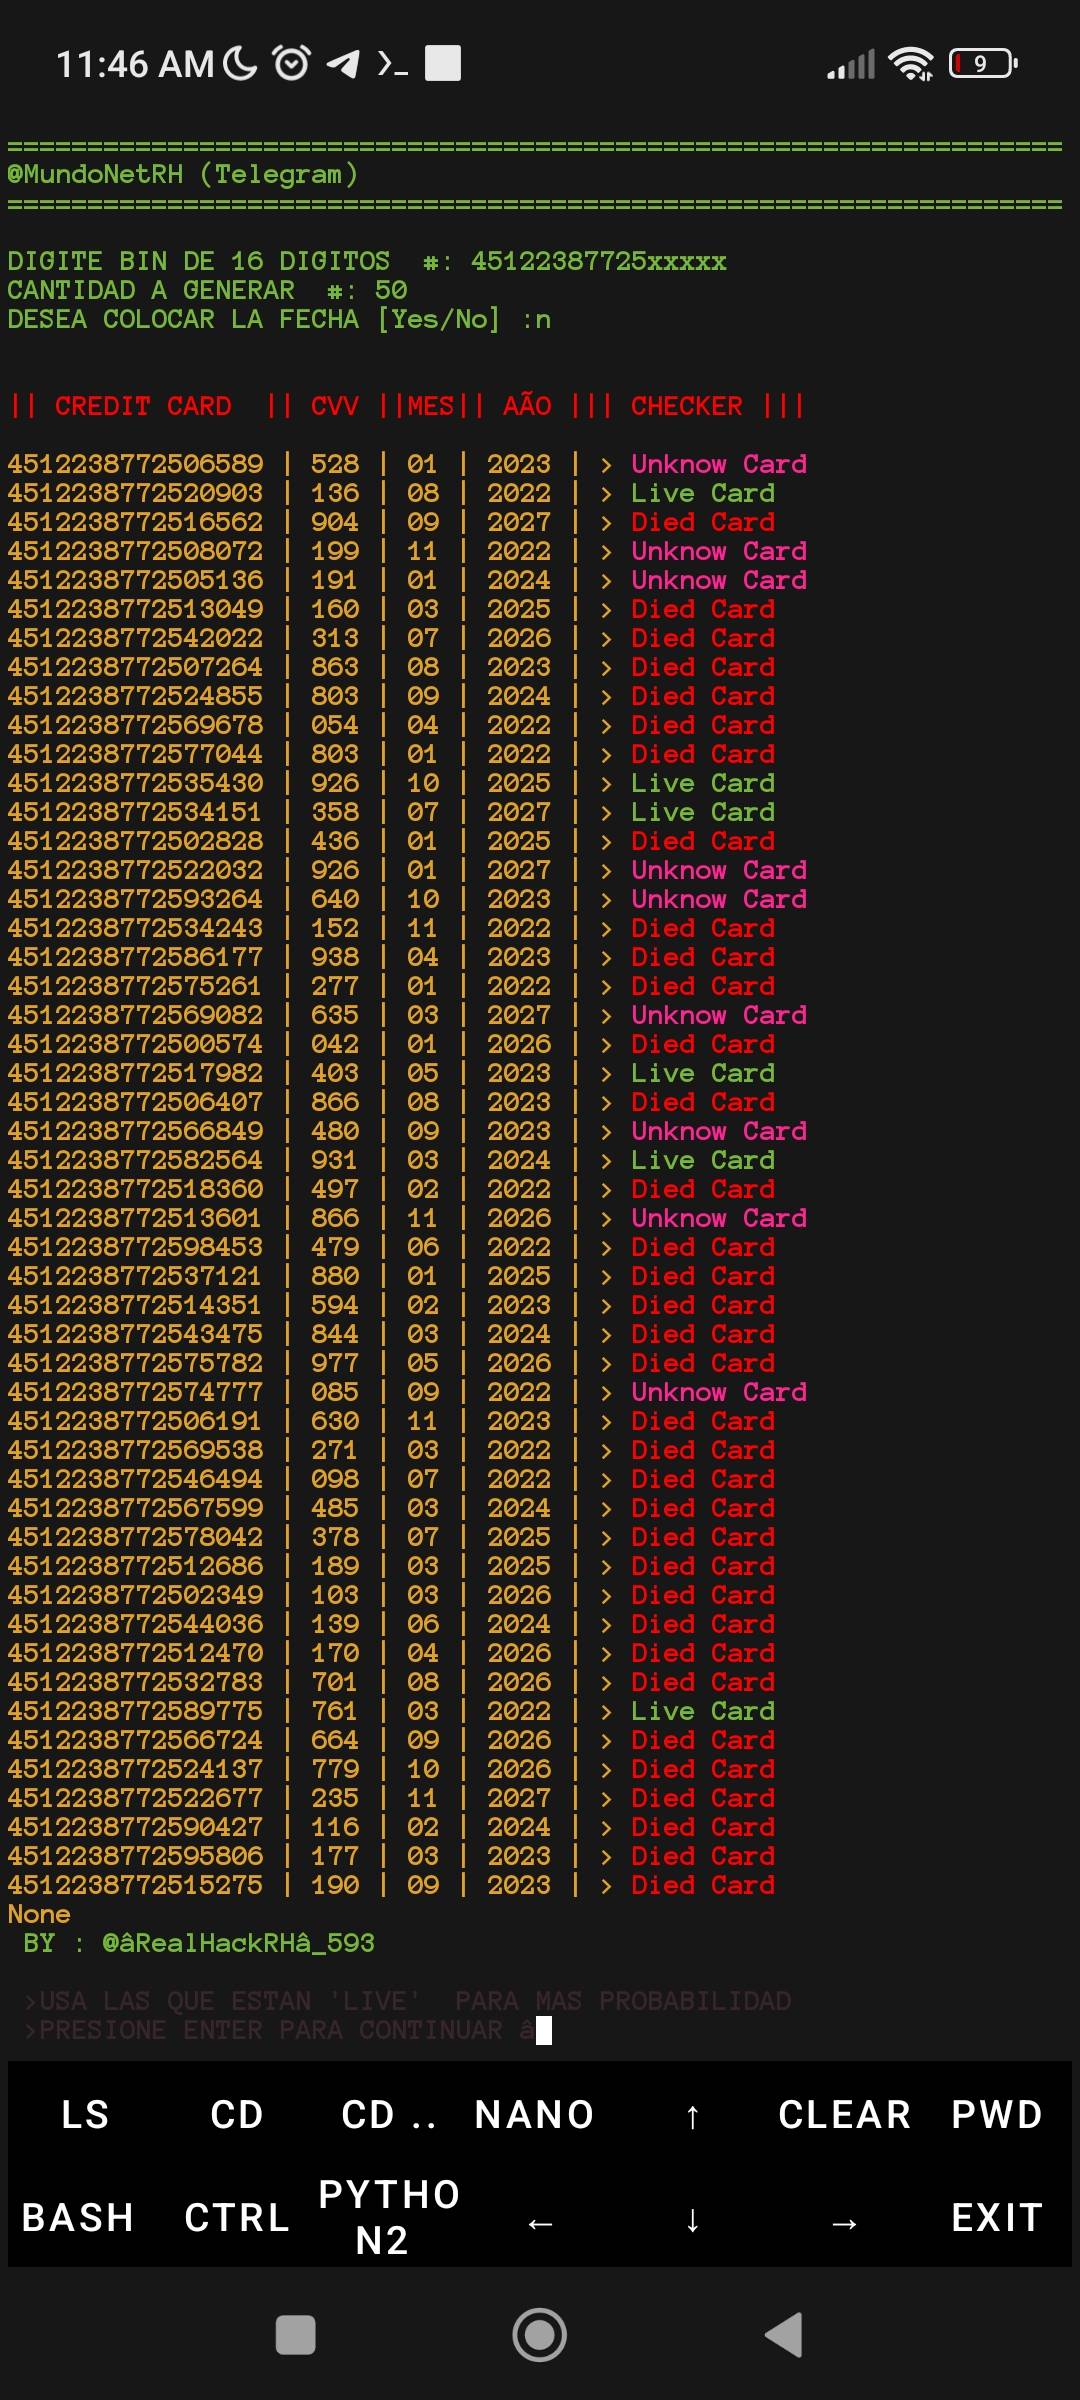1080x2400 pixels.
Task: Toggle the CTRL modifier key
Action: coord(237,2217)
